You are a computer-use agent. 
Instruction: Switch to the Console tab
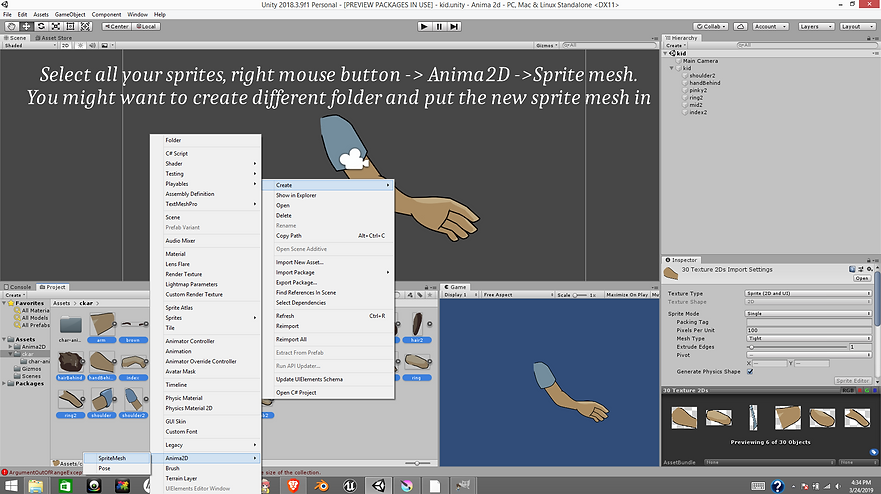17,287
